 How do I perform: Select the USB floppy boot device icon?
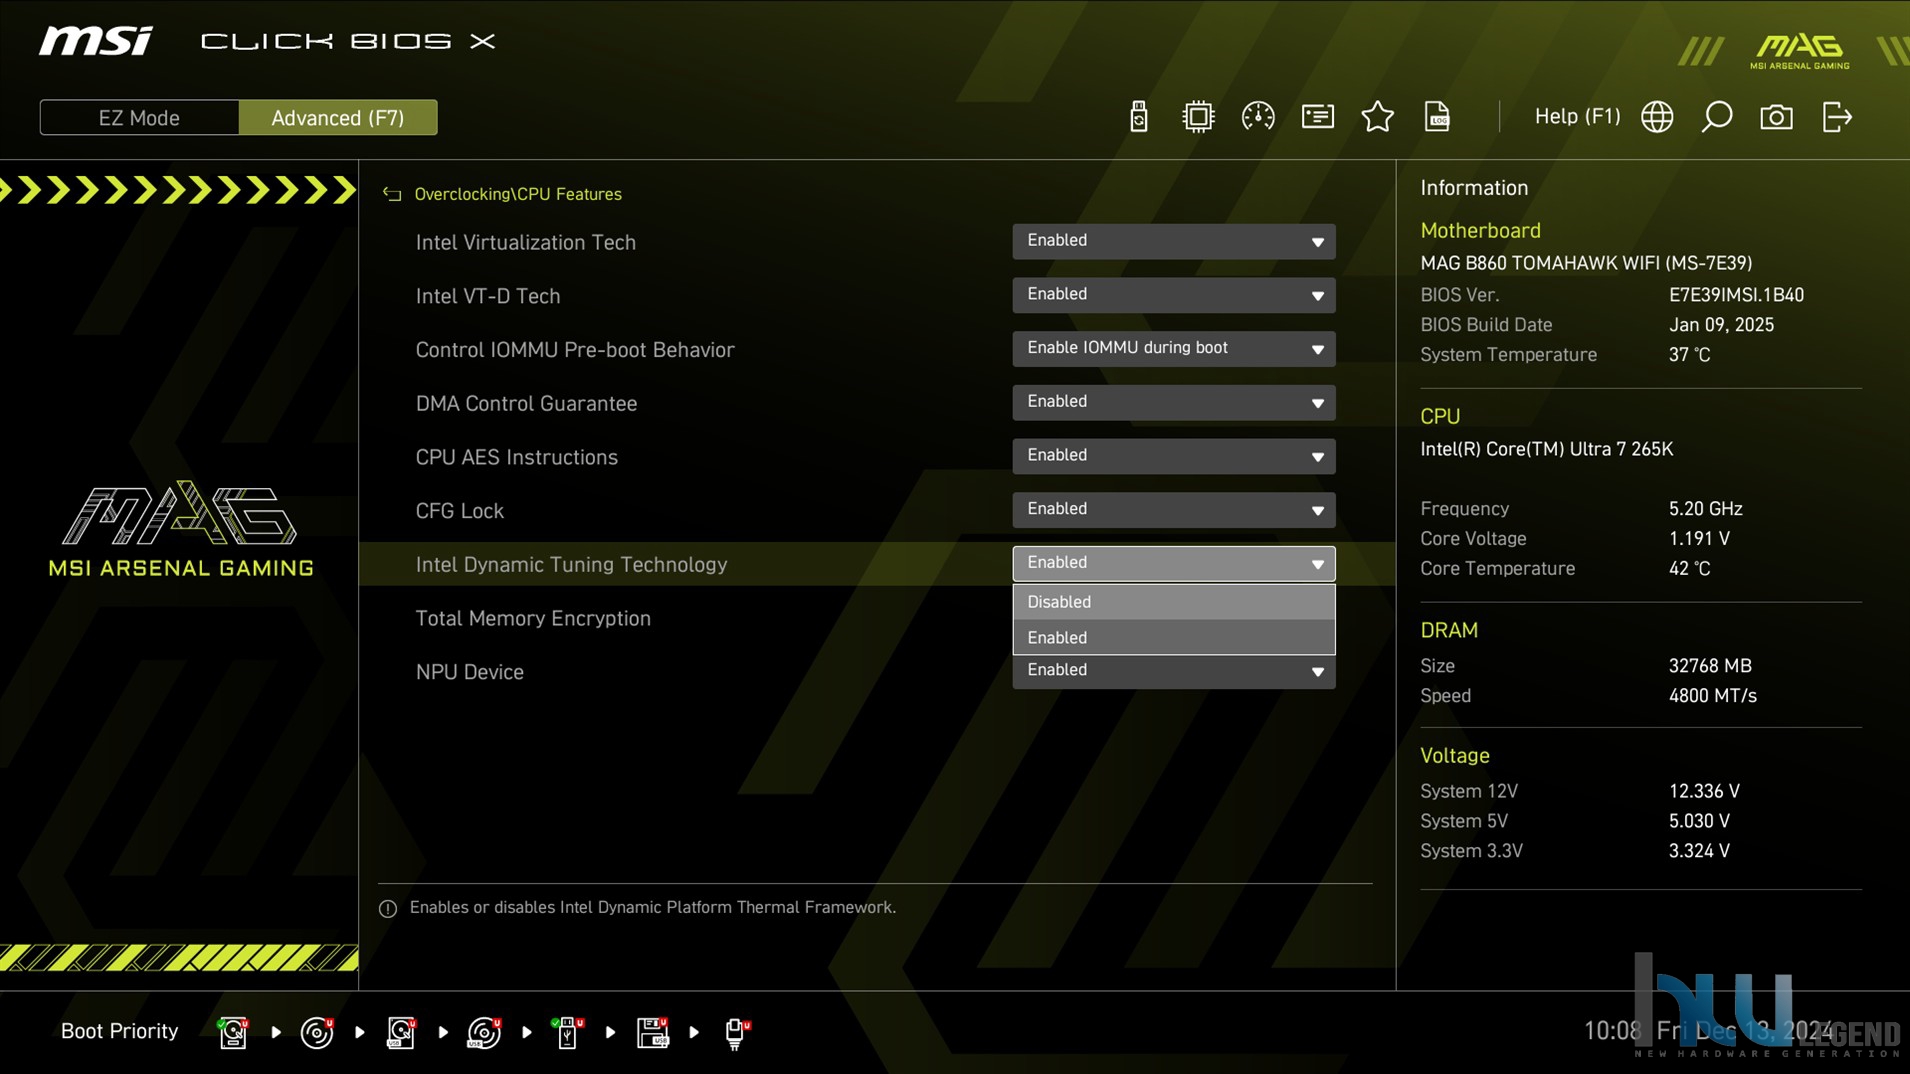click(652, 1032)
